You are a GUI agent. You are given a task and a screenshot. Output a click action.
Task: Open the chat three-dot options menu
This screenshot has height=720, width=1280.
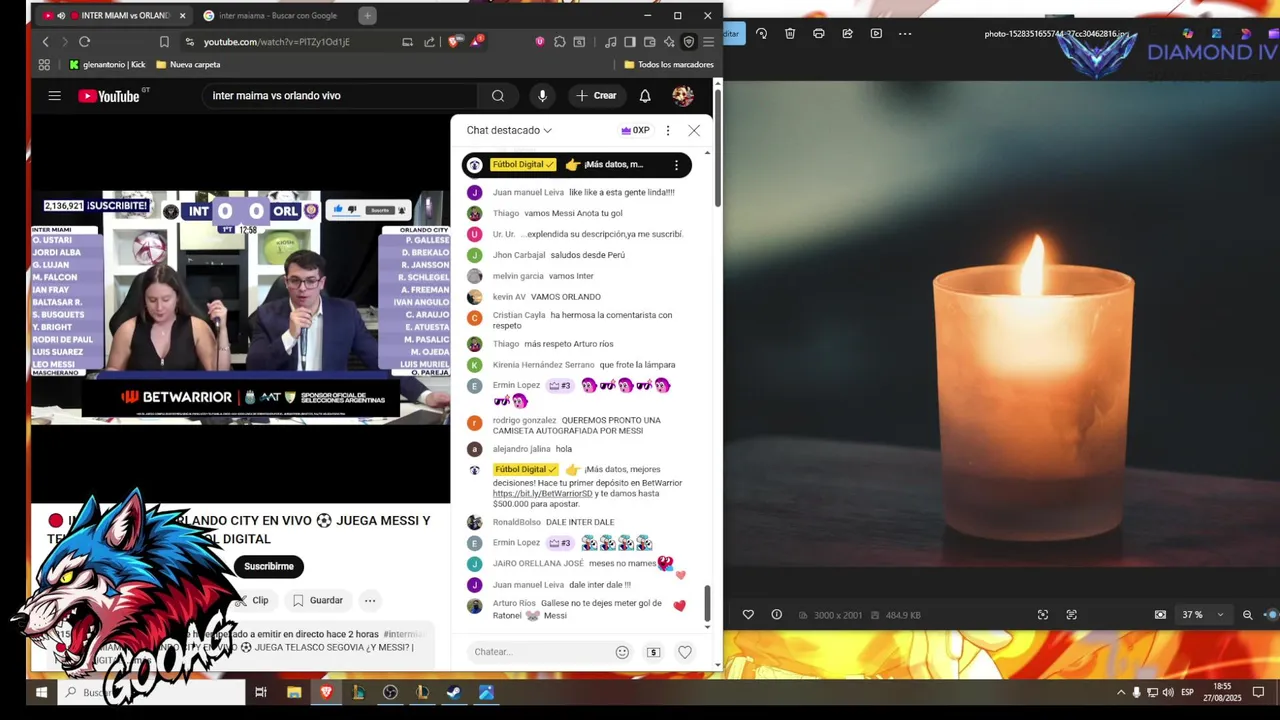[668, 130]
